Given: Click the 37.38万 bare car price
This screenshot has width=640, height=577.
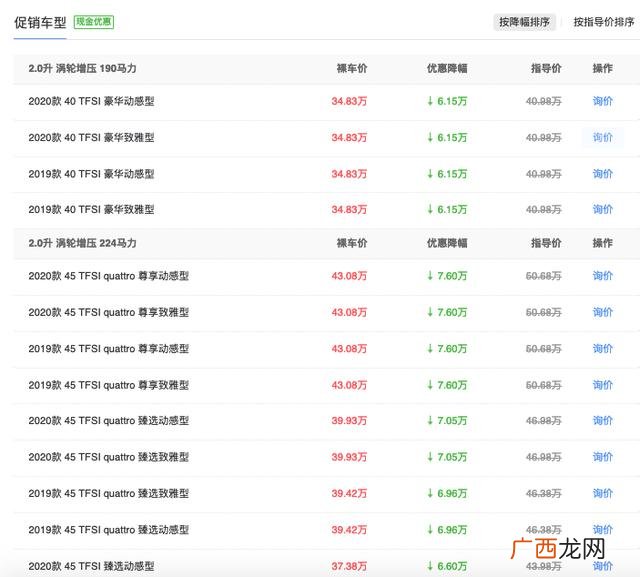Looking at the screenshot, I should click(x=349, y=566).
